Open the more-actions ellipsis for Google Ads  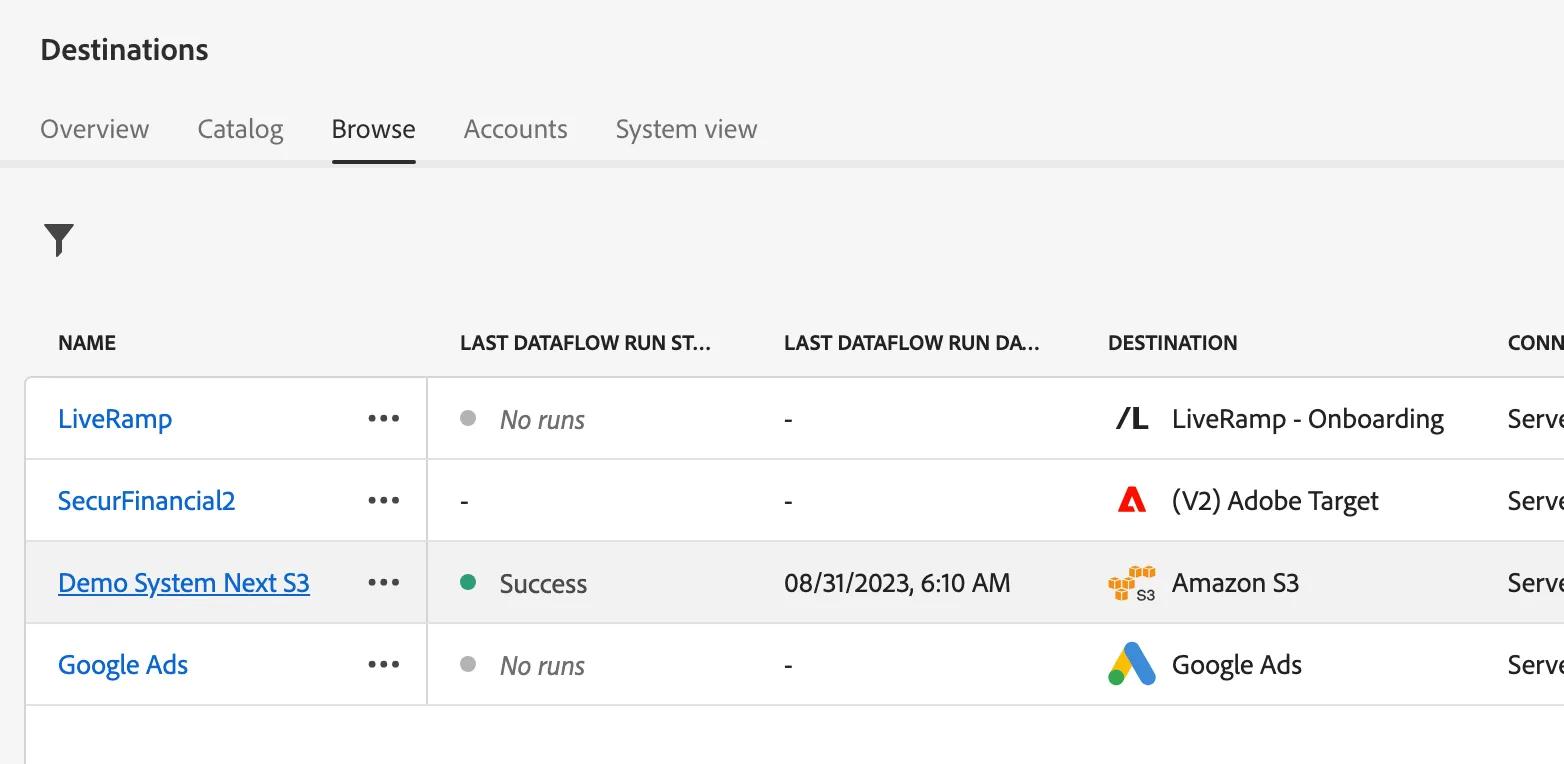pyautogui.click(x=384, y=665)
